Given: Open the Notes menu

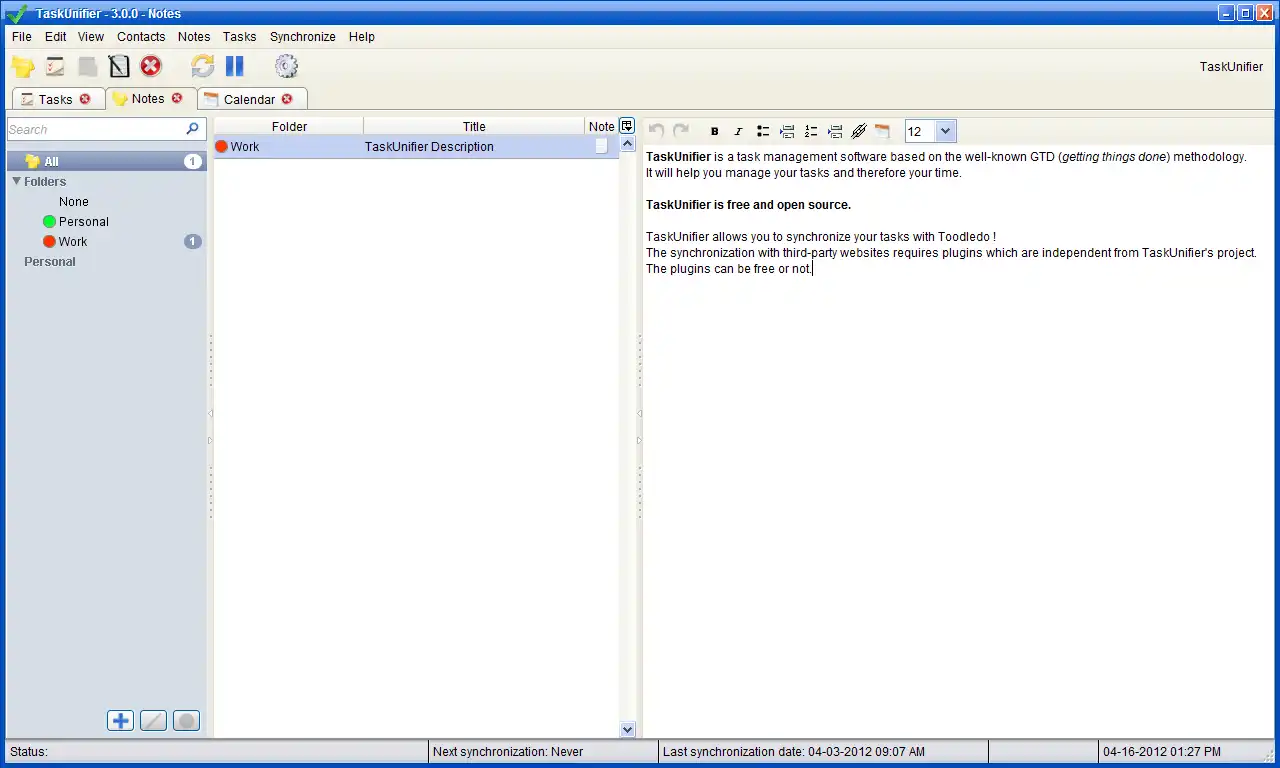Looking at the screenshot, I should pos(194,37).
